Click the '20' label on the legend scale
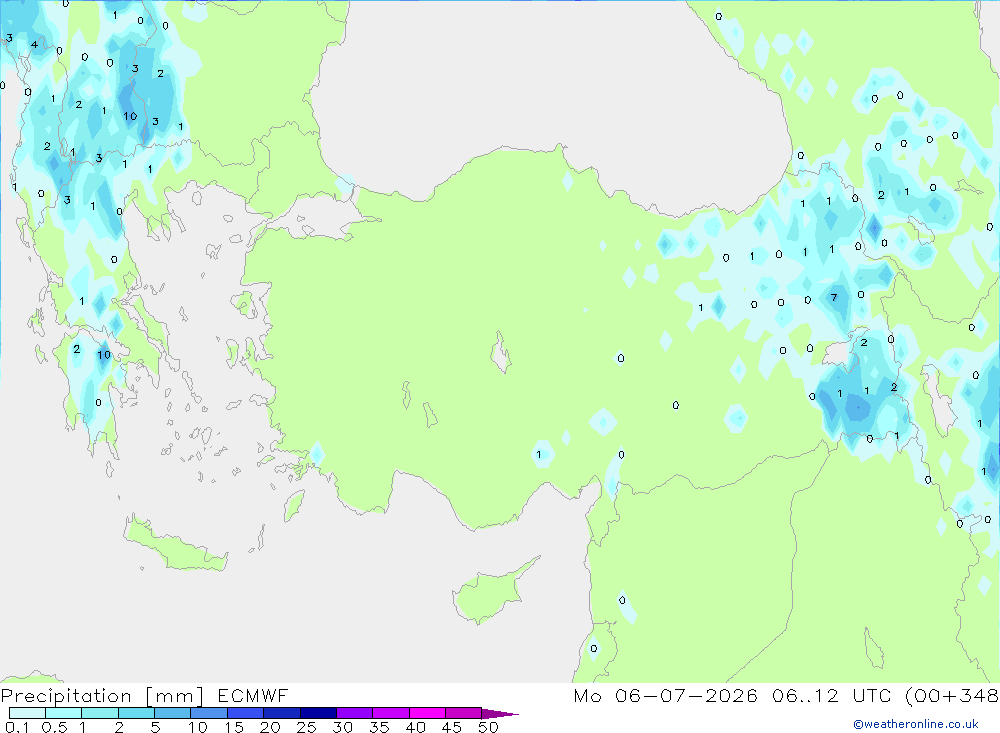The width and height of the screenshot is (1000, 733). click(270, 727)
